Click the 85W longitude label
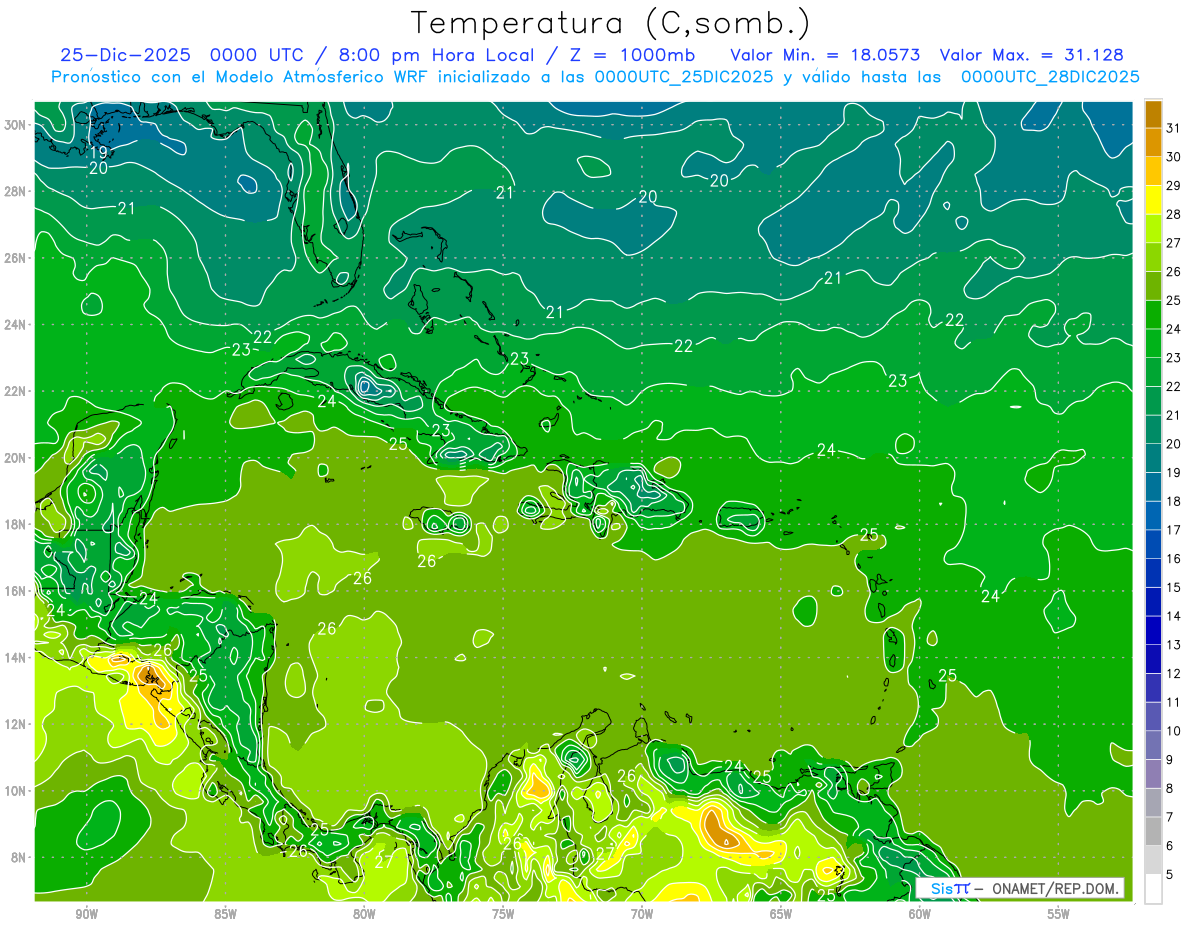The image size is (1200, 927). pos(226,914)
